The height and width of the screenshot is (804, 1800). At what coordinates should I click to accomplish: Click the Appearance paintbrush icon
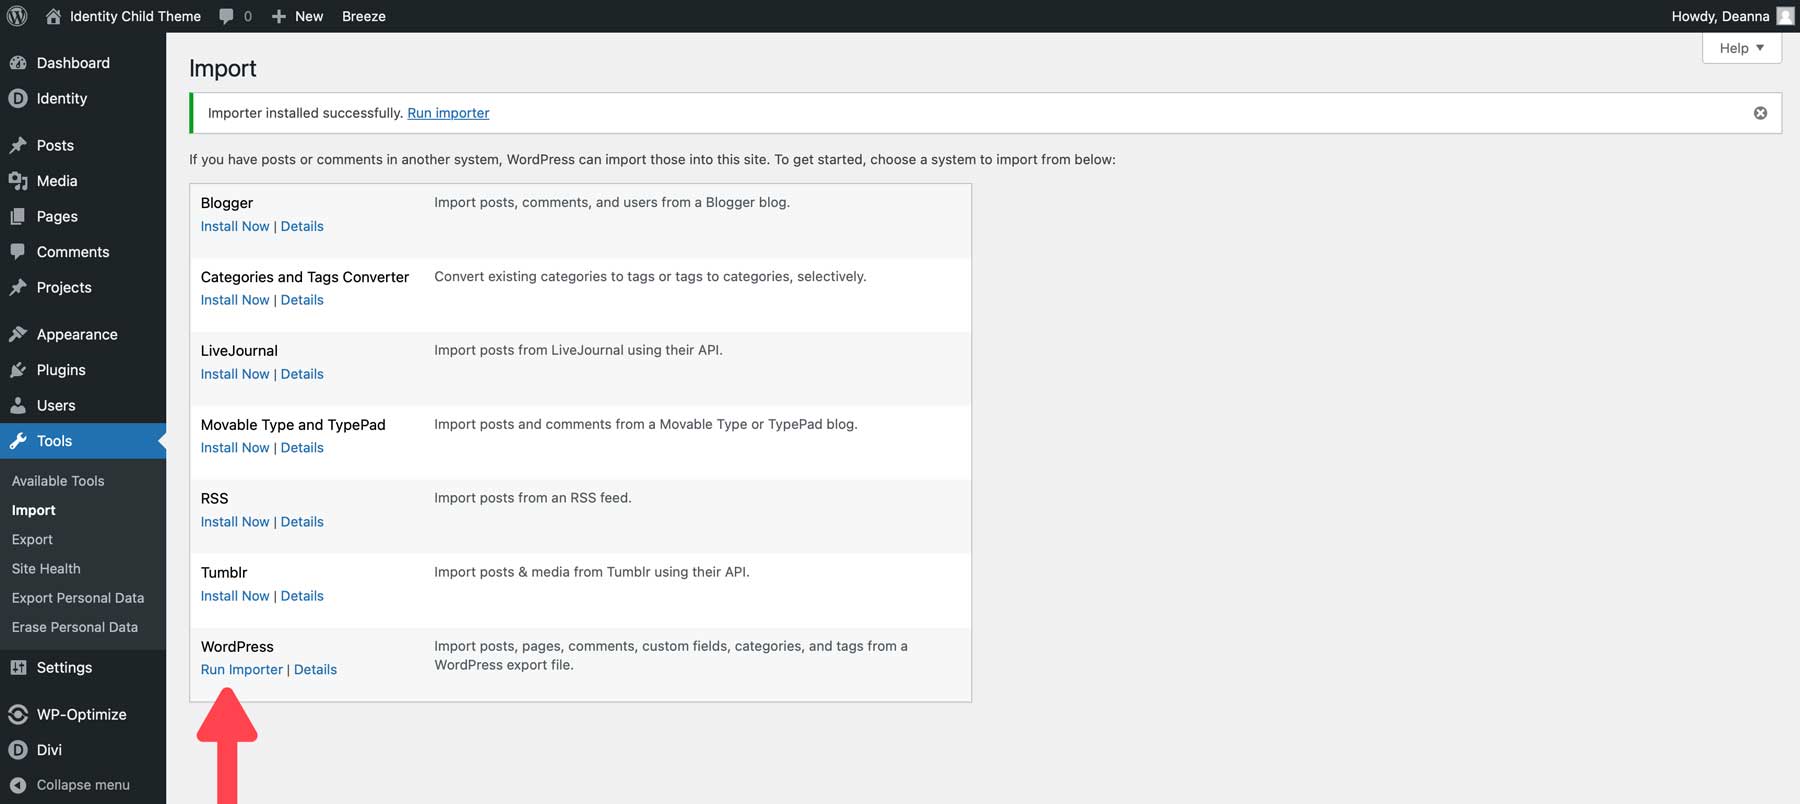point(18,335)
